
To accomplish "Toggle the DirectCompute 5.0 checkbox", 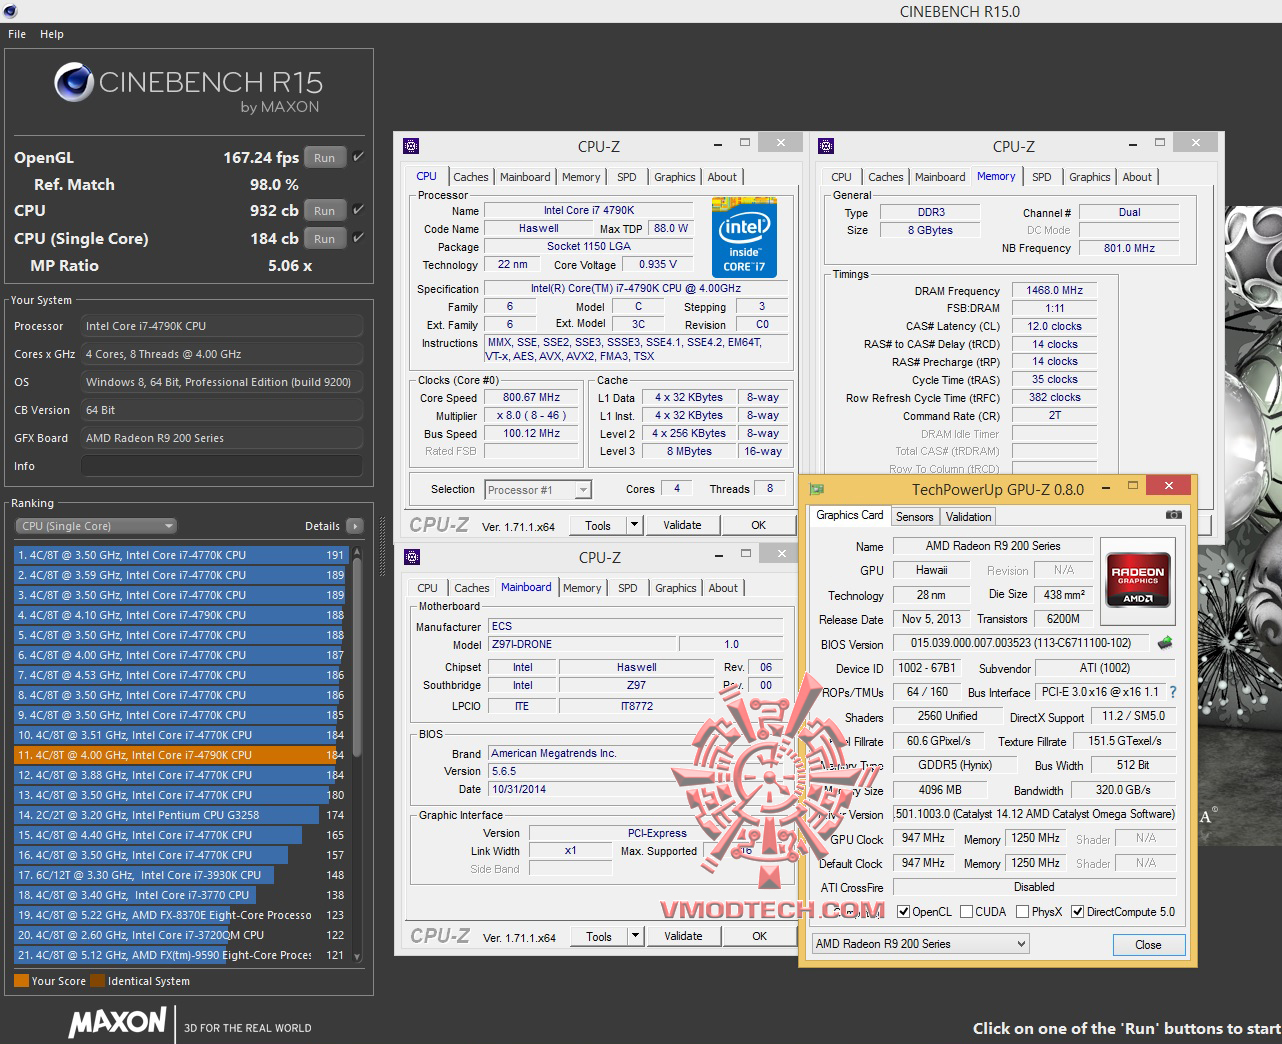I will click(1077, 912).
